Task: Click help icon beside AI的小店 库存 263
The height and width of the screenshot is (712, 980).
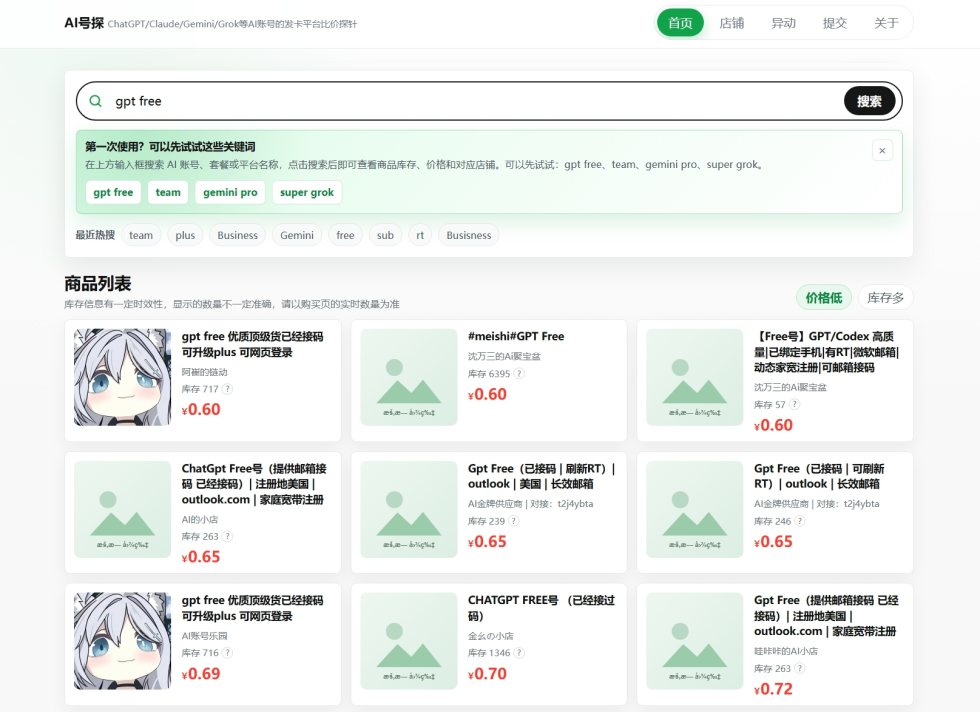Action: click(228, 536)
